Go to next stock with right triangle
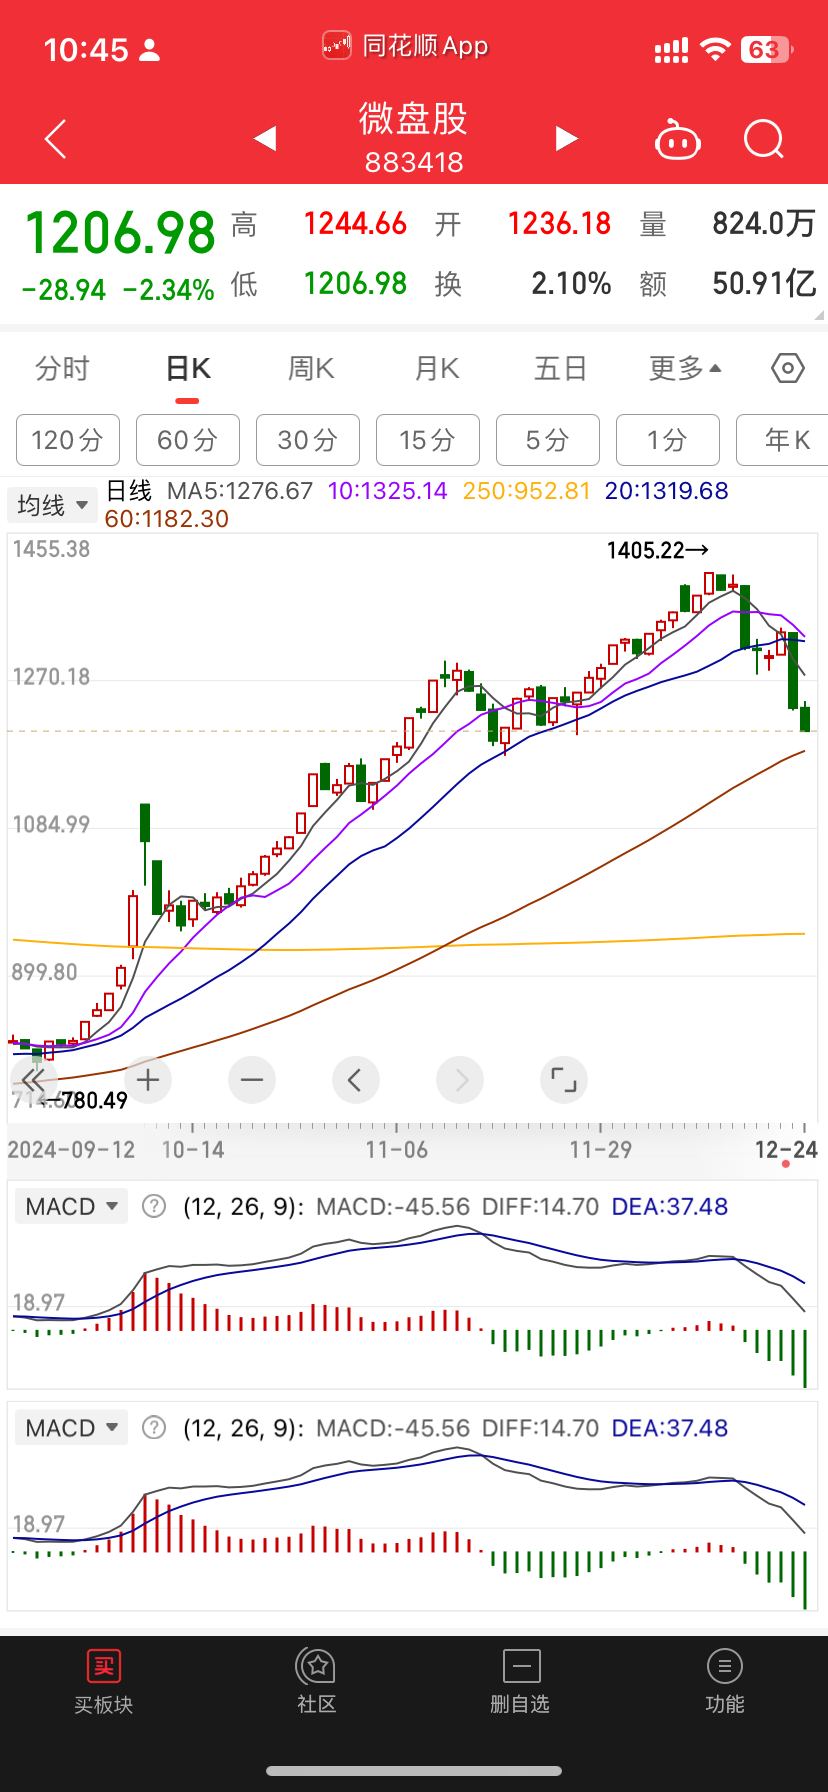Image resolution: width=828 pixels, height=1792 pixels. (x=566, y=139)
